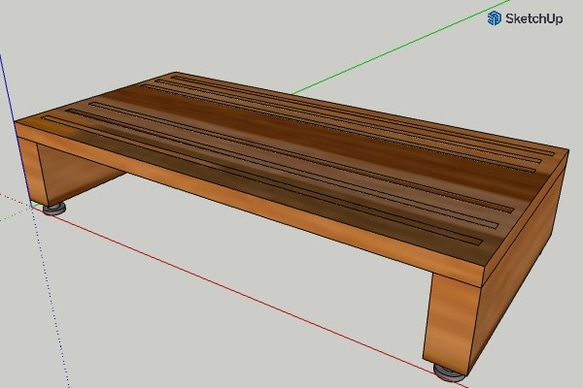The width and height of the screenshot is (583, 388).
Task: Click the dotted blue axis line
Action: pos(50,297)
